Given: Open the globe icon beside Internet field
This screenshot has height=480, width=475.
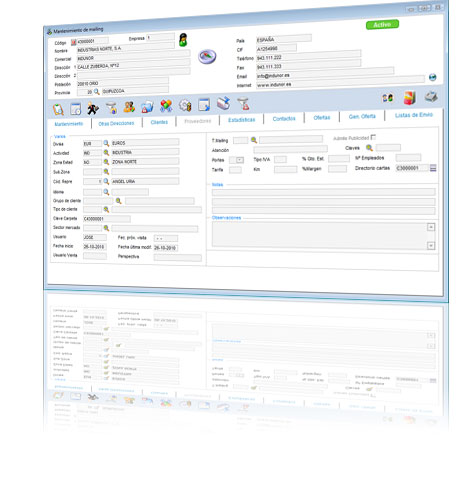Looking at the screenshot, I should [433, 77].
